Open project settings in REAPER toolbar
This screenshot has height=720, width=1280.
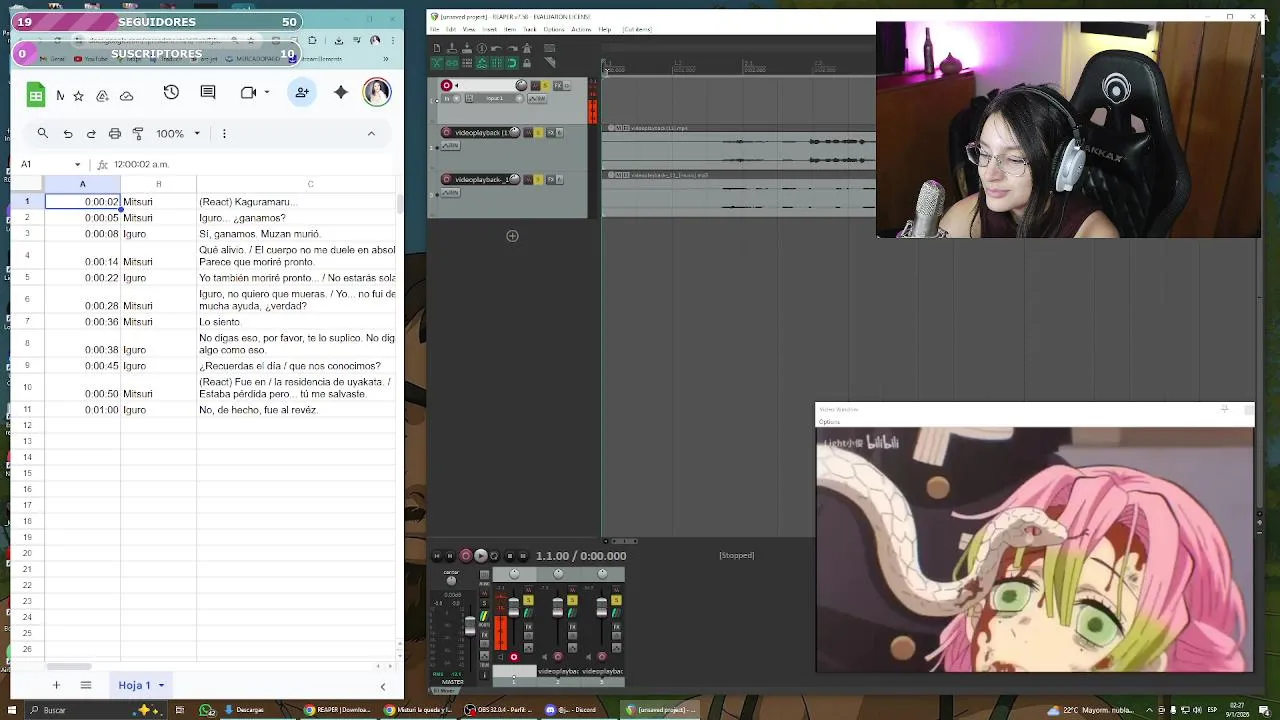482,48
